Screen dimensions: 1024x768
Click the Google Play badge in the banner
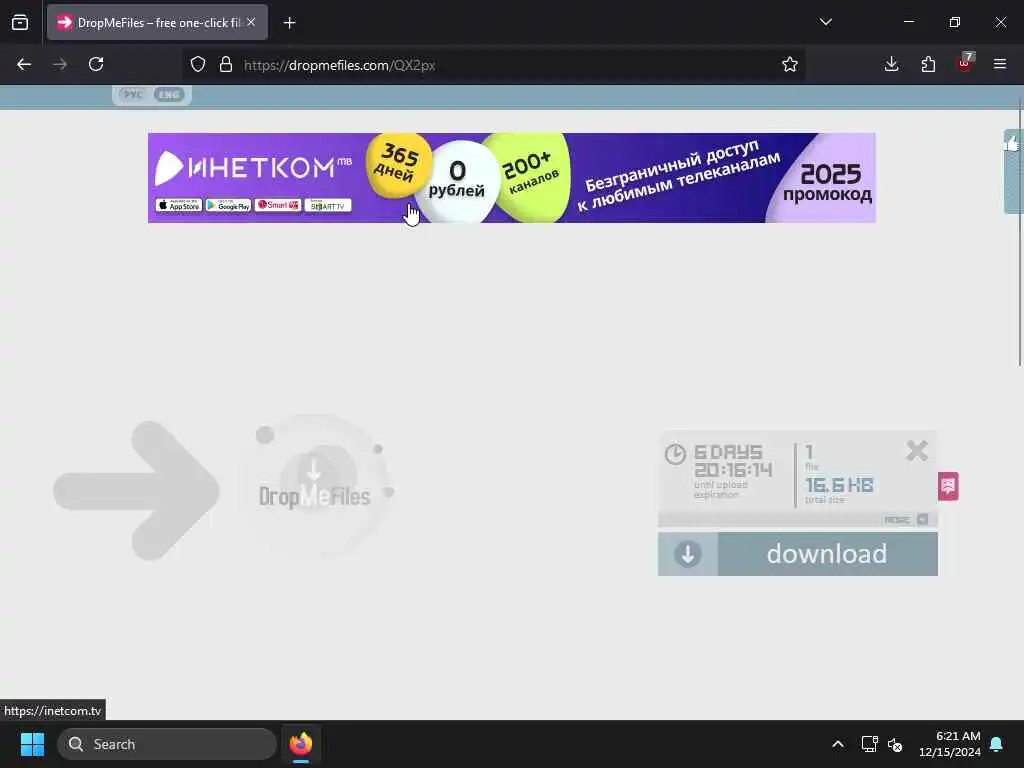click(x=229, y=205)
